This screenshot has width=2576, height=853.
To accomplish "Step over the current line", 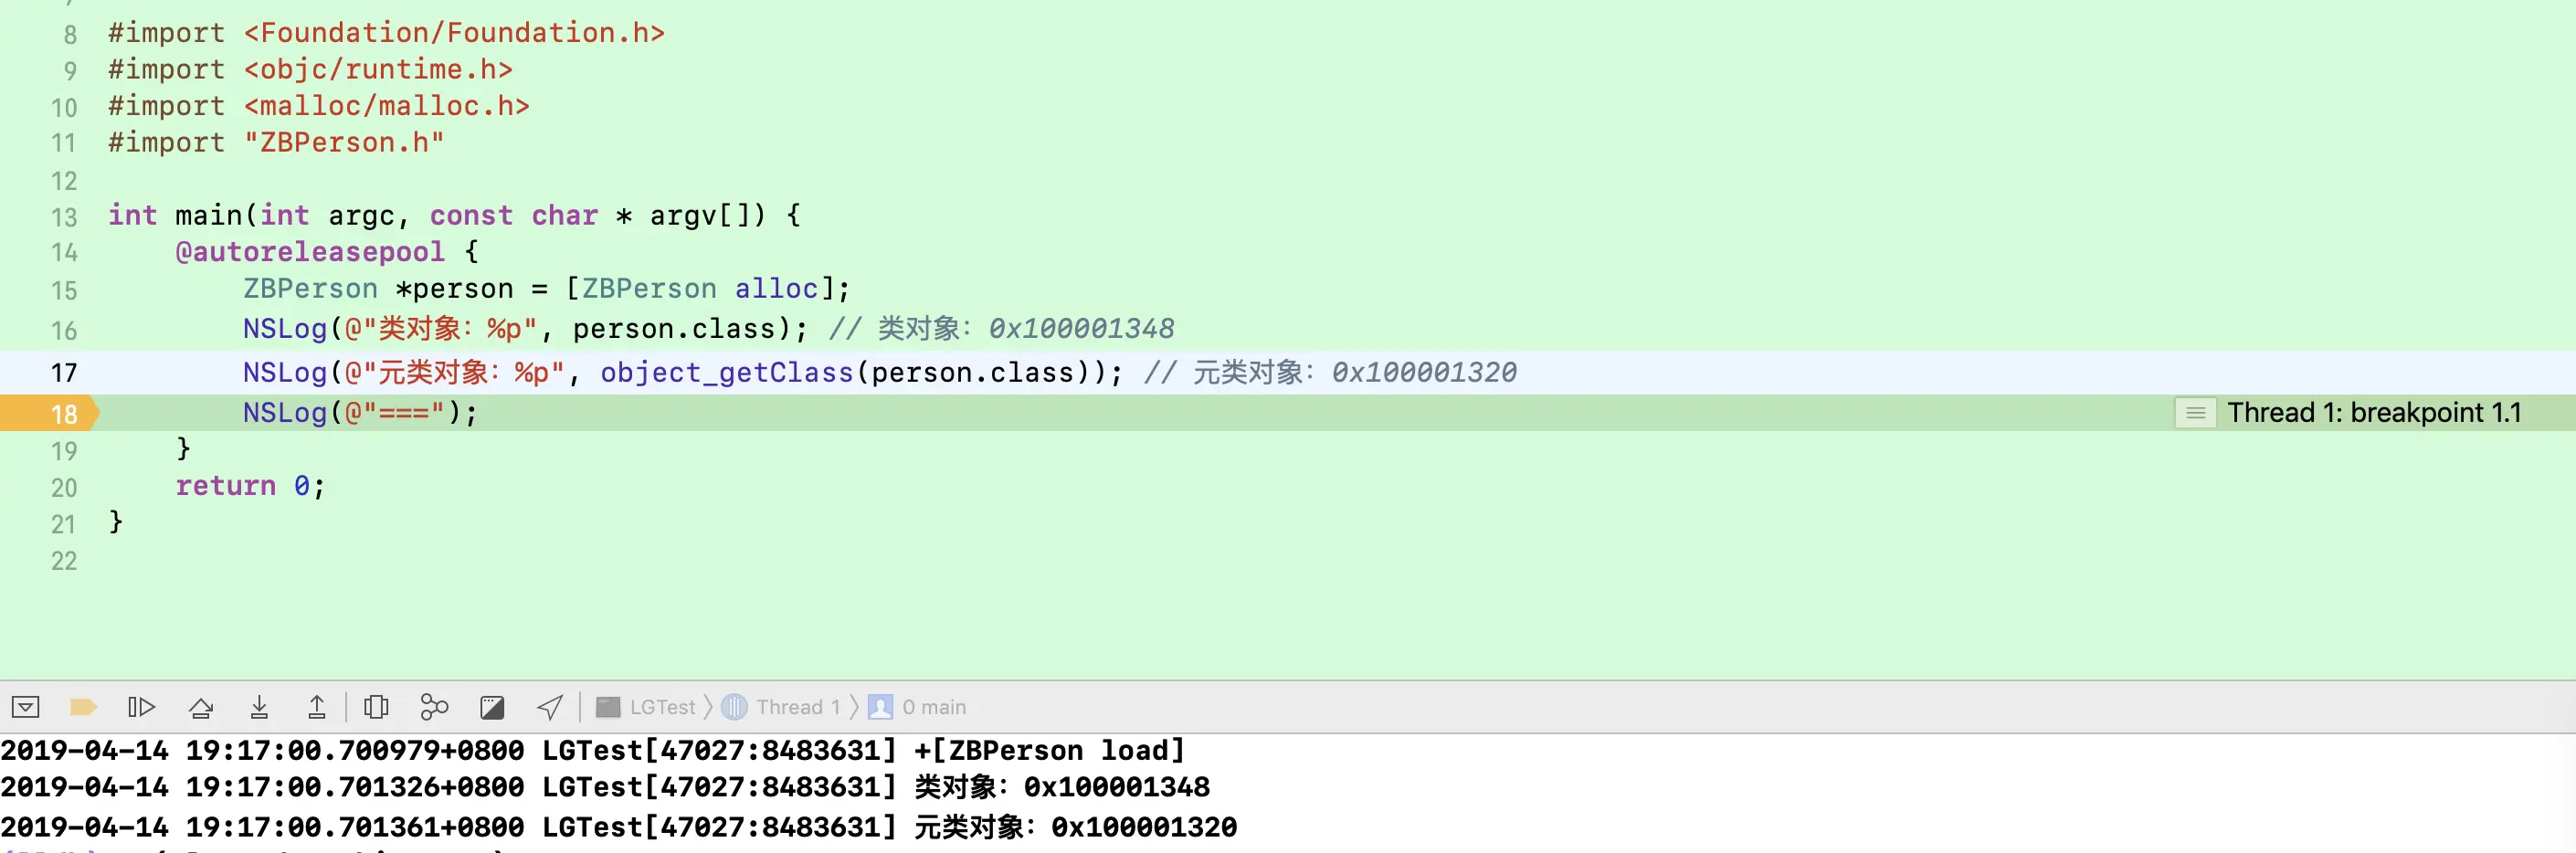I will 201,708.
